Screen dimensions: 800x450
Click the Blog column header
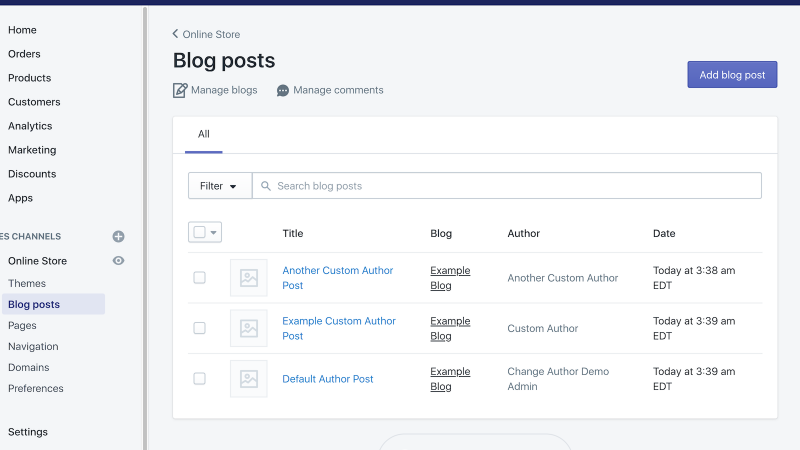click(441, 233)
